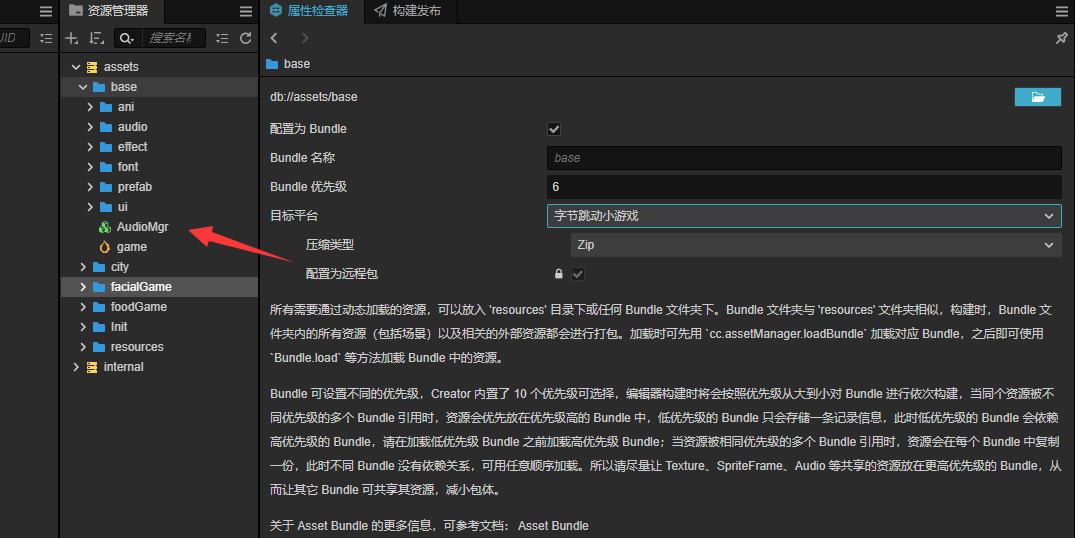The width and height of the screenshot is (1076, 538).
Task: Select the effect folder row
Action: point(159,147)
